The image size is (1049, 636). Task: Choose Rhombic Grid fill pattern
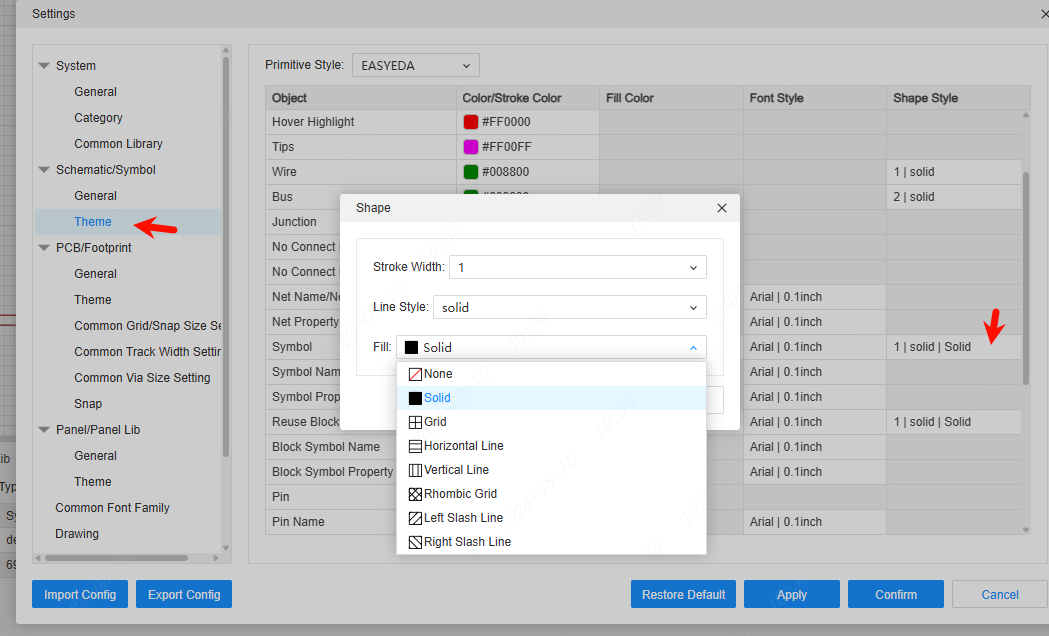coord(460,494)
